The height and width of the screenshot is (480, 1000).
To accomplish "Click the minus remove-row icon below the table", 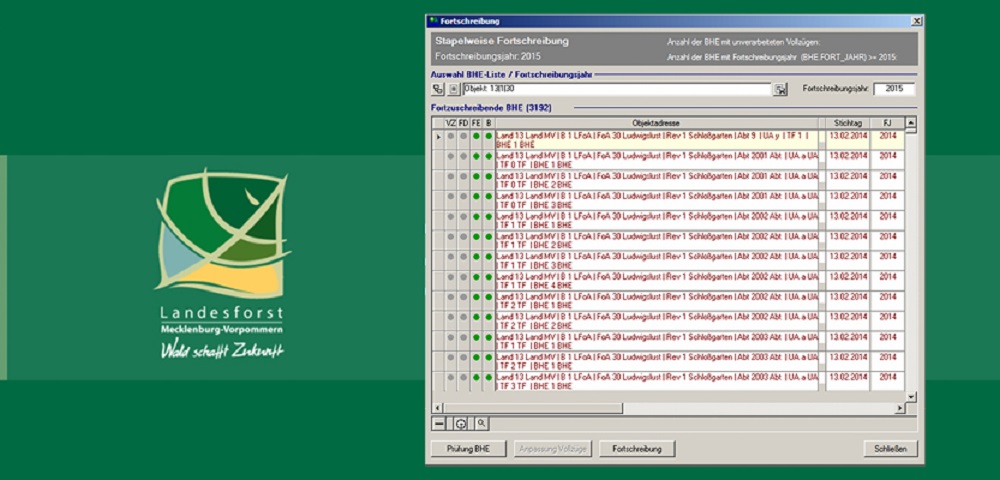I will pyautogui.click(x=439, y=423).
